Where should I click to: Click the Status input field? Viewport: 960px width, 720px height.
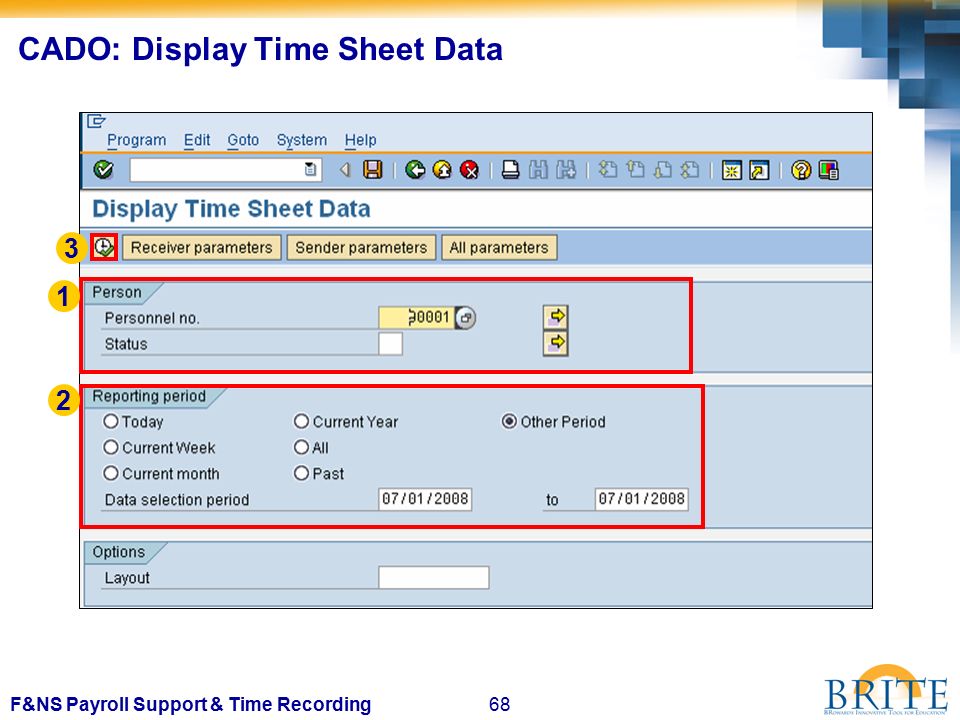point(391,343)
